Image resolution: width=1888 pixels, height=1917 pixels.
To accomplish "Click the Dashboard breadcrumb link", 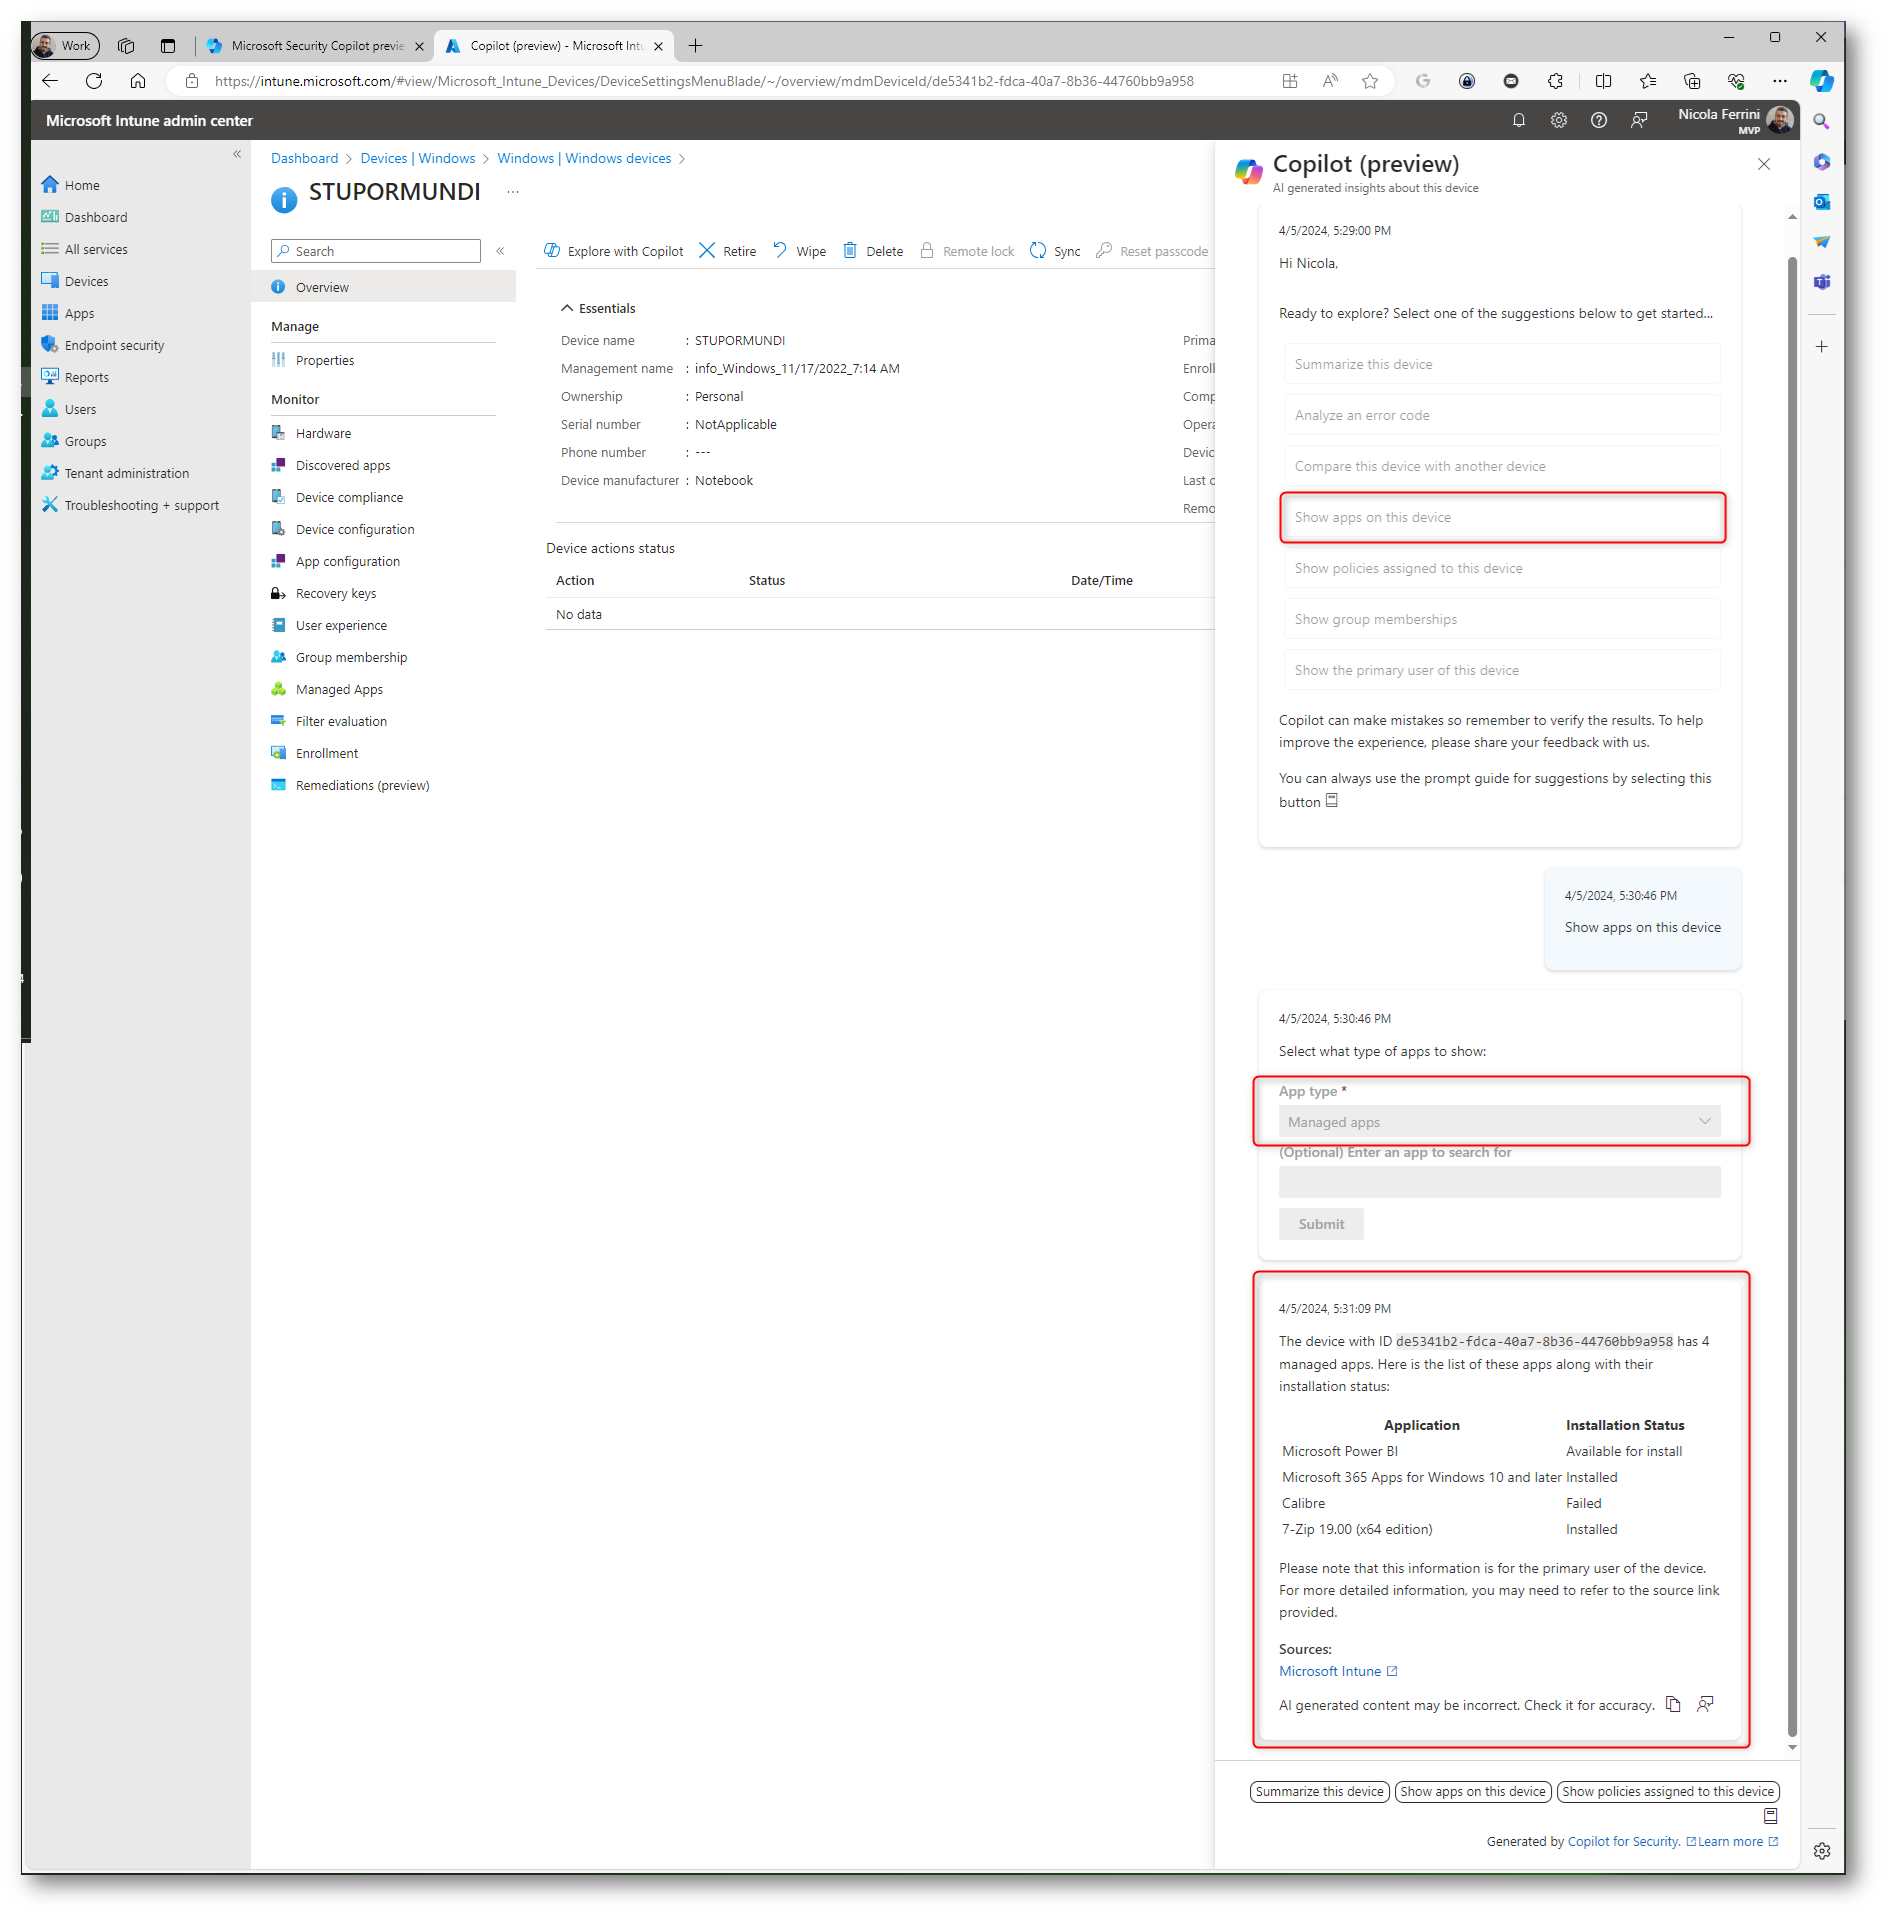I will 304,158.
